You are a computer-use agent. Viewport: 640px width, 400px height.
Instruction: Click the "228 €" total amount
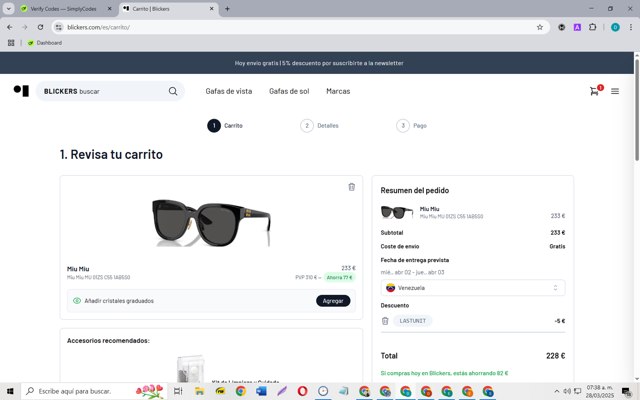pos(556,356)
